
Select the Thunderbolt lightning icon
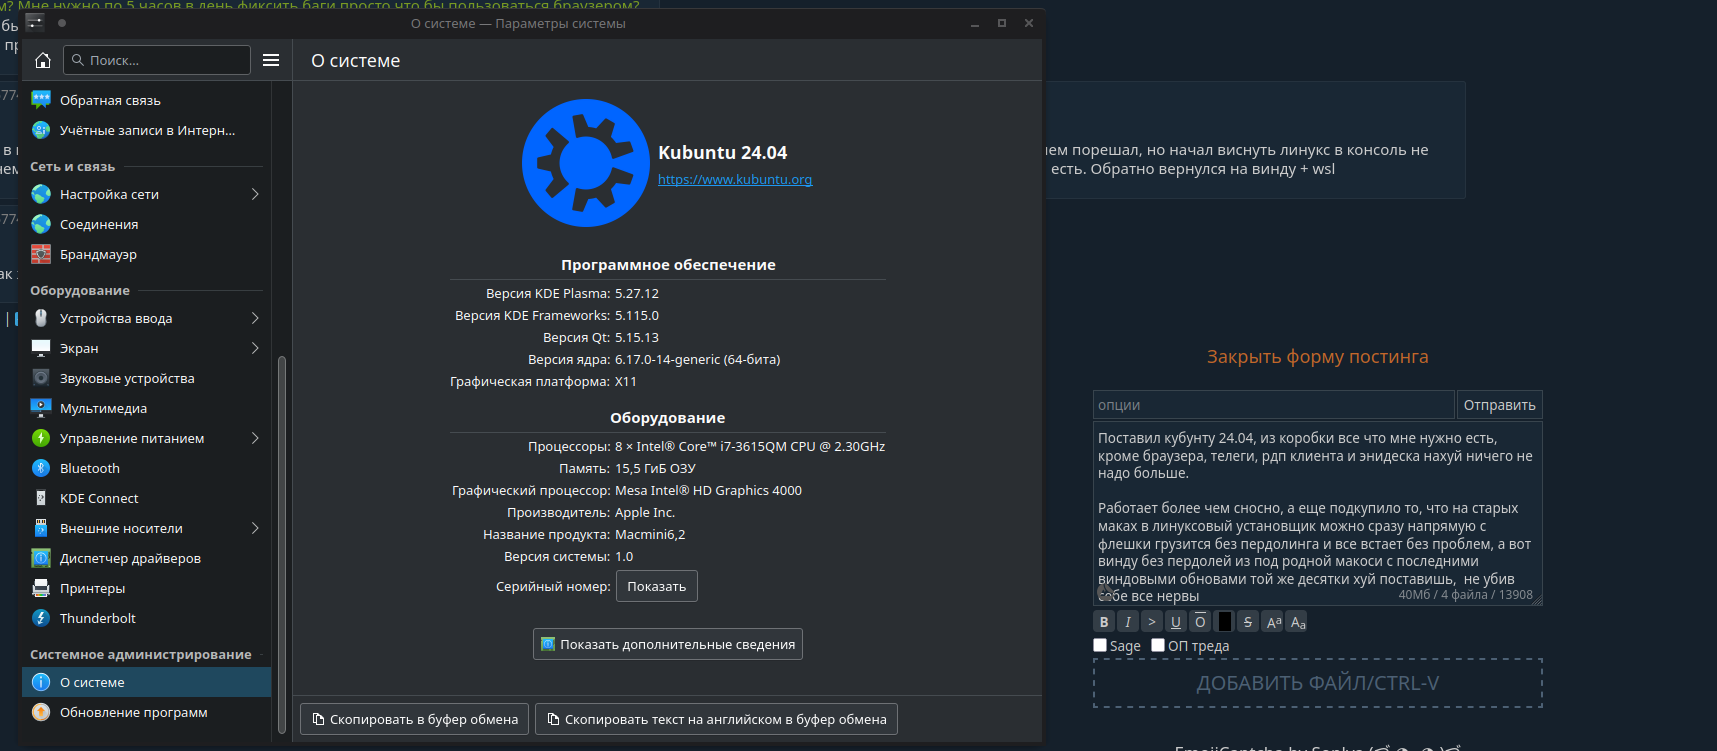[41, 618]
